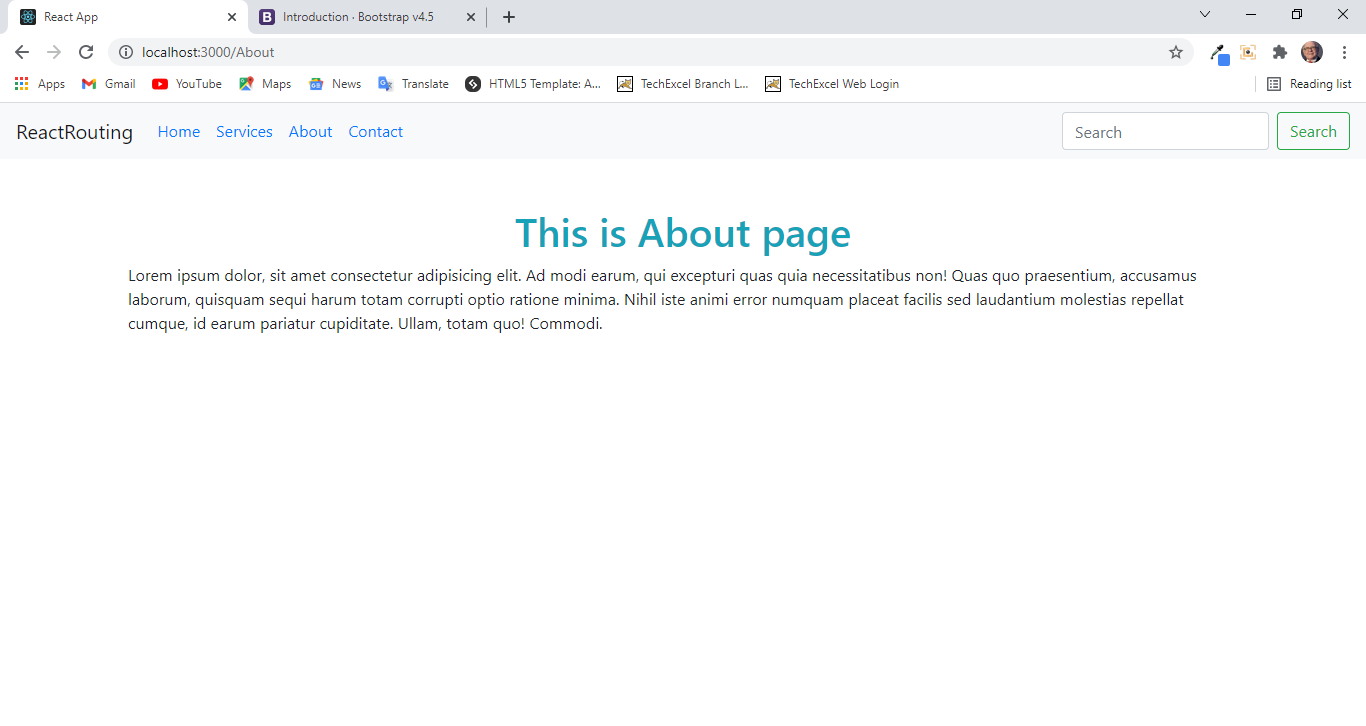The width and height of the screenshot is (1366, 726).
Task: Open Gmail from the bookmarks bar
Action: 107,84
